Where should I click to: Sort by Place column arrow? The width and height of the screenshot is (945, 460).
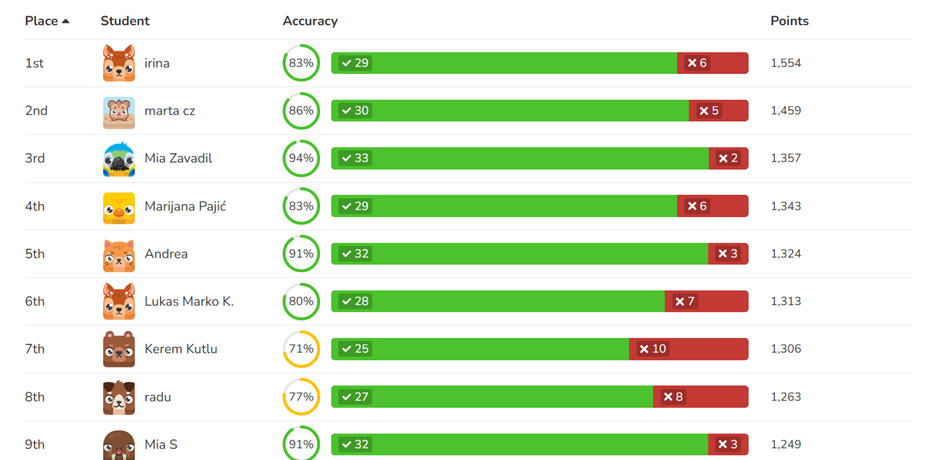pyautogui.click(x=66, y=21)
